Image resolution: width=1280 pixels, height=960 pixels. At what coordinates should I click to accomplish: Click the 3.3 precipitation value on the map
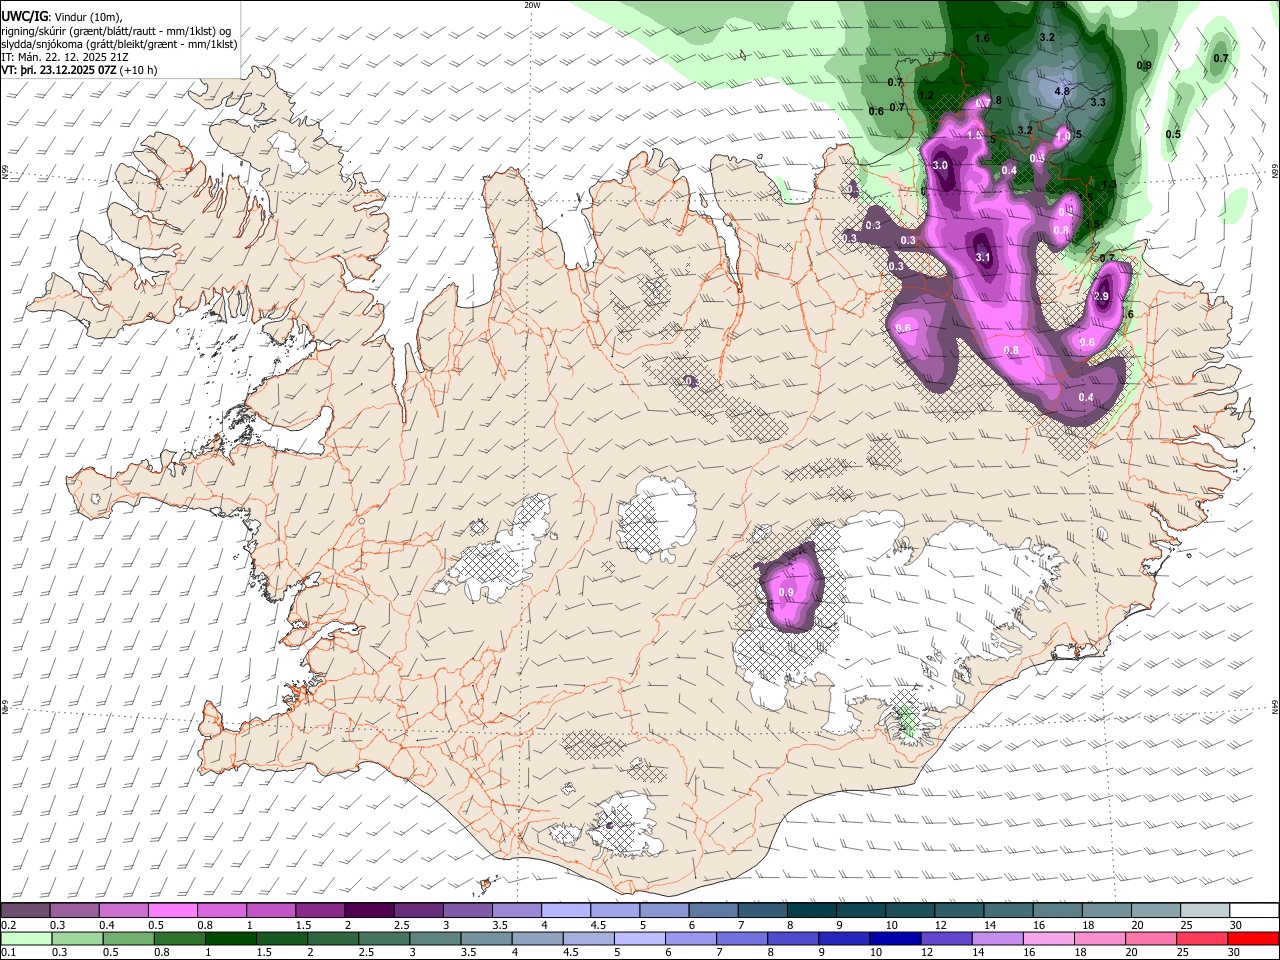1098,102
